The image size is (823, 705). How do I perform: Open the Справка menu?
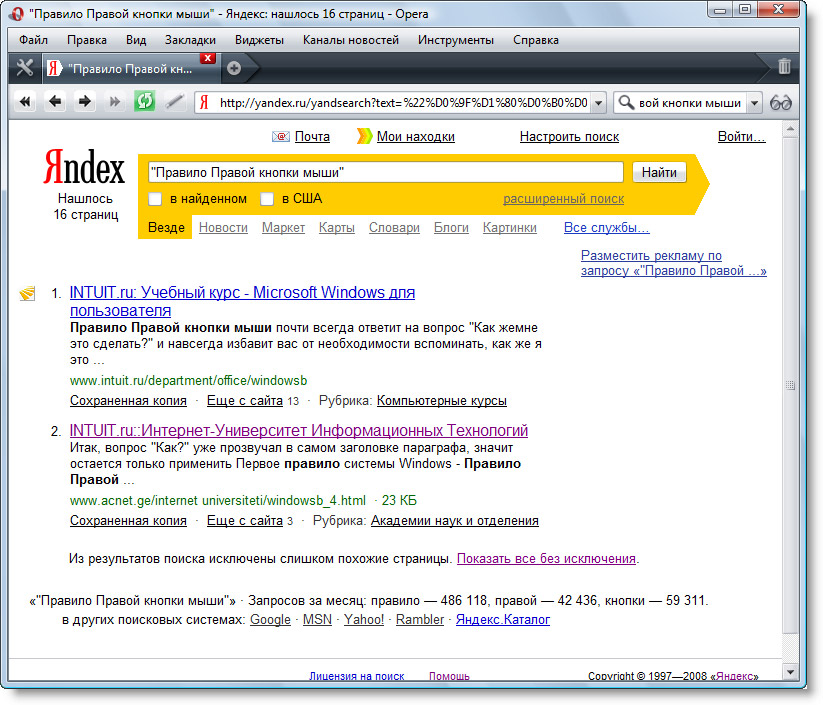535,40
